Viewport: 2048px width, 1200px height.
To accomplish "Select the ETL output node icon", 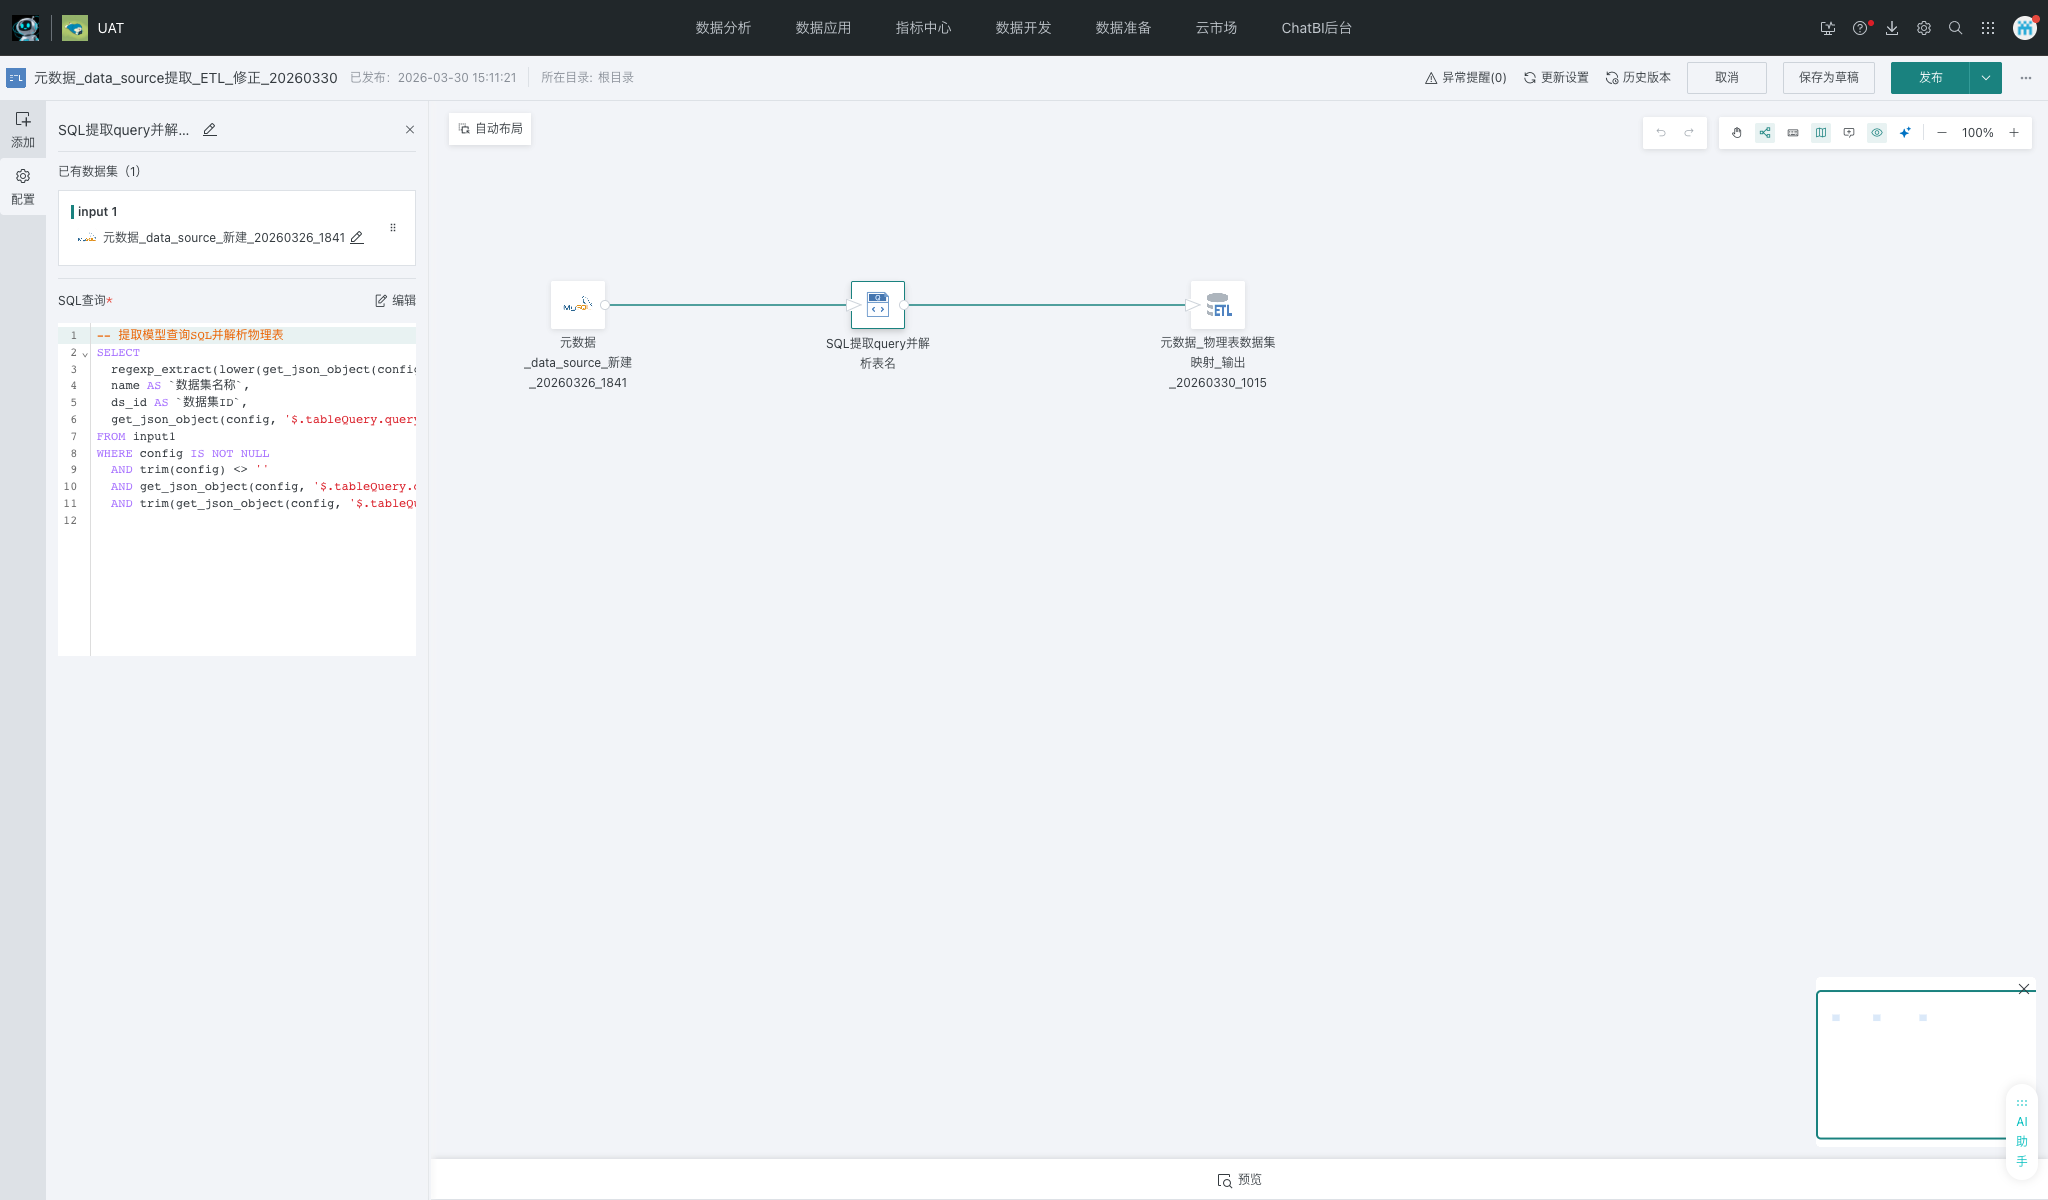I will pos(1218,305).
